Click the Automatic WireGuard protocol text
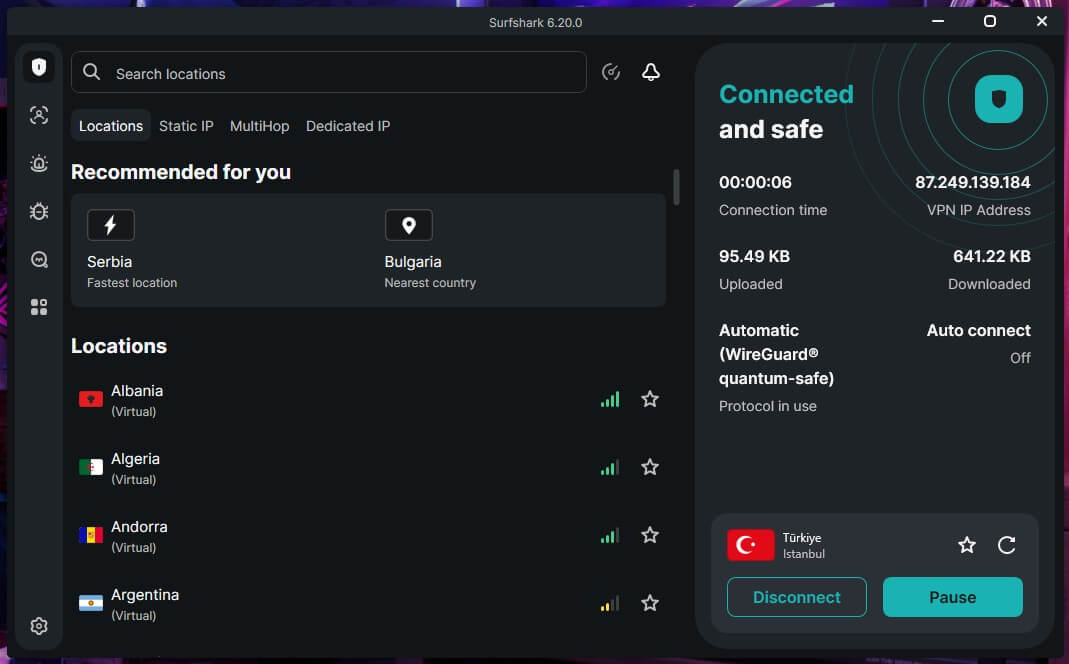 (x=776, y=354)
